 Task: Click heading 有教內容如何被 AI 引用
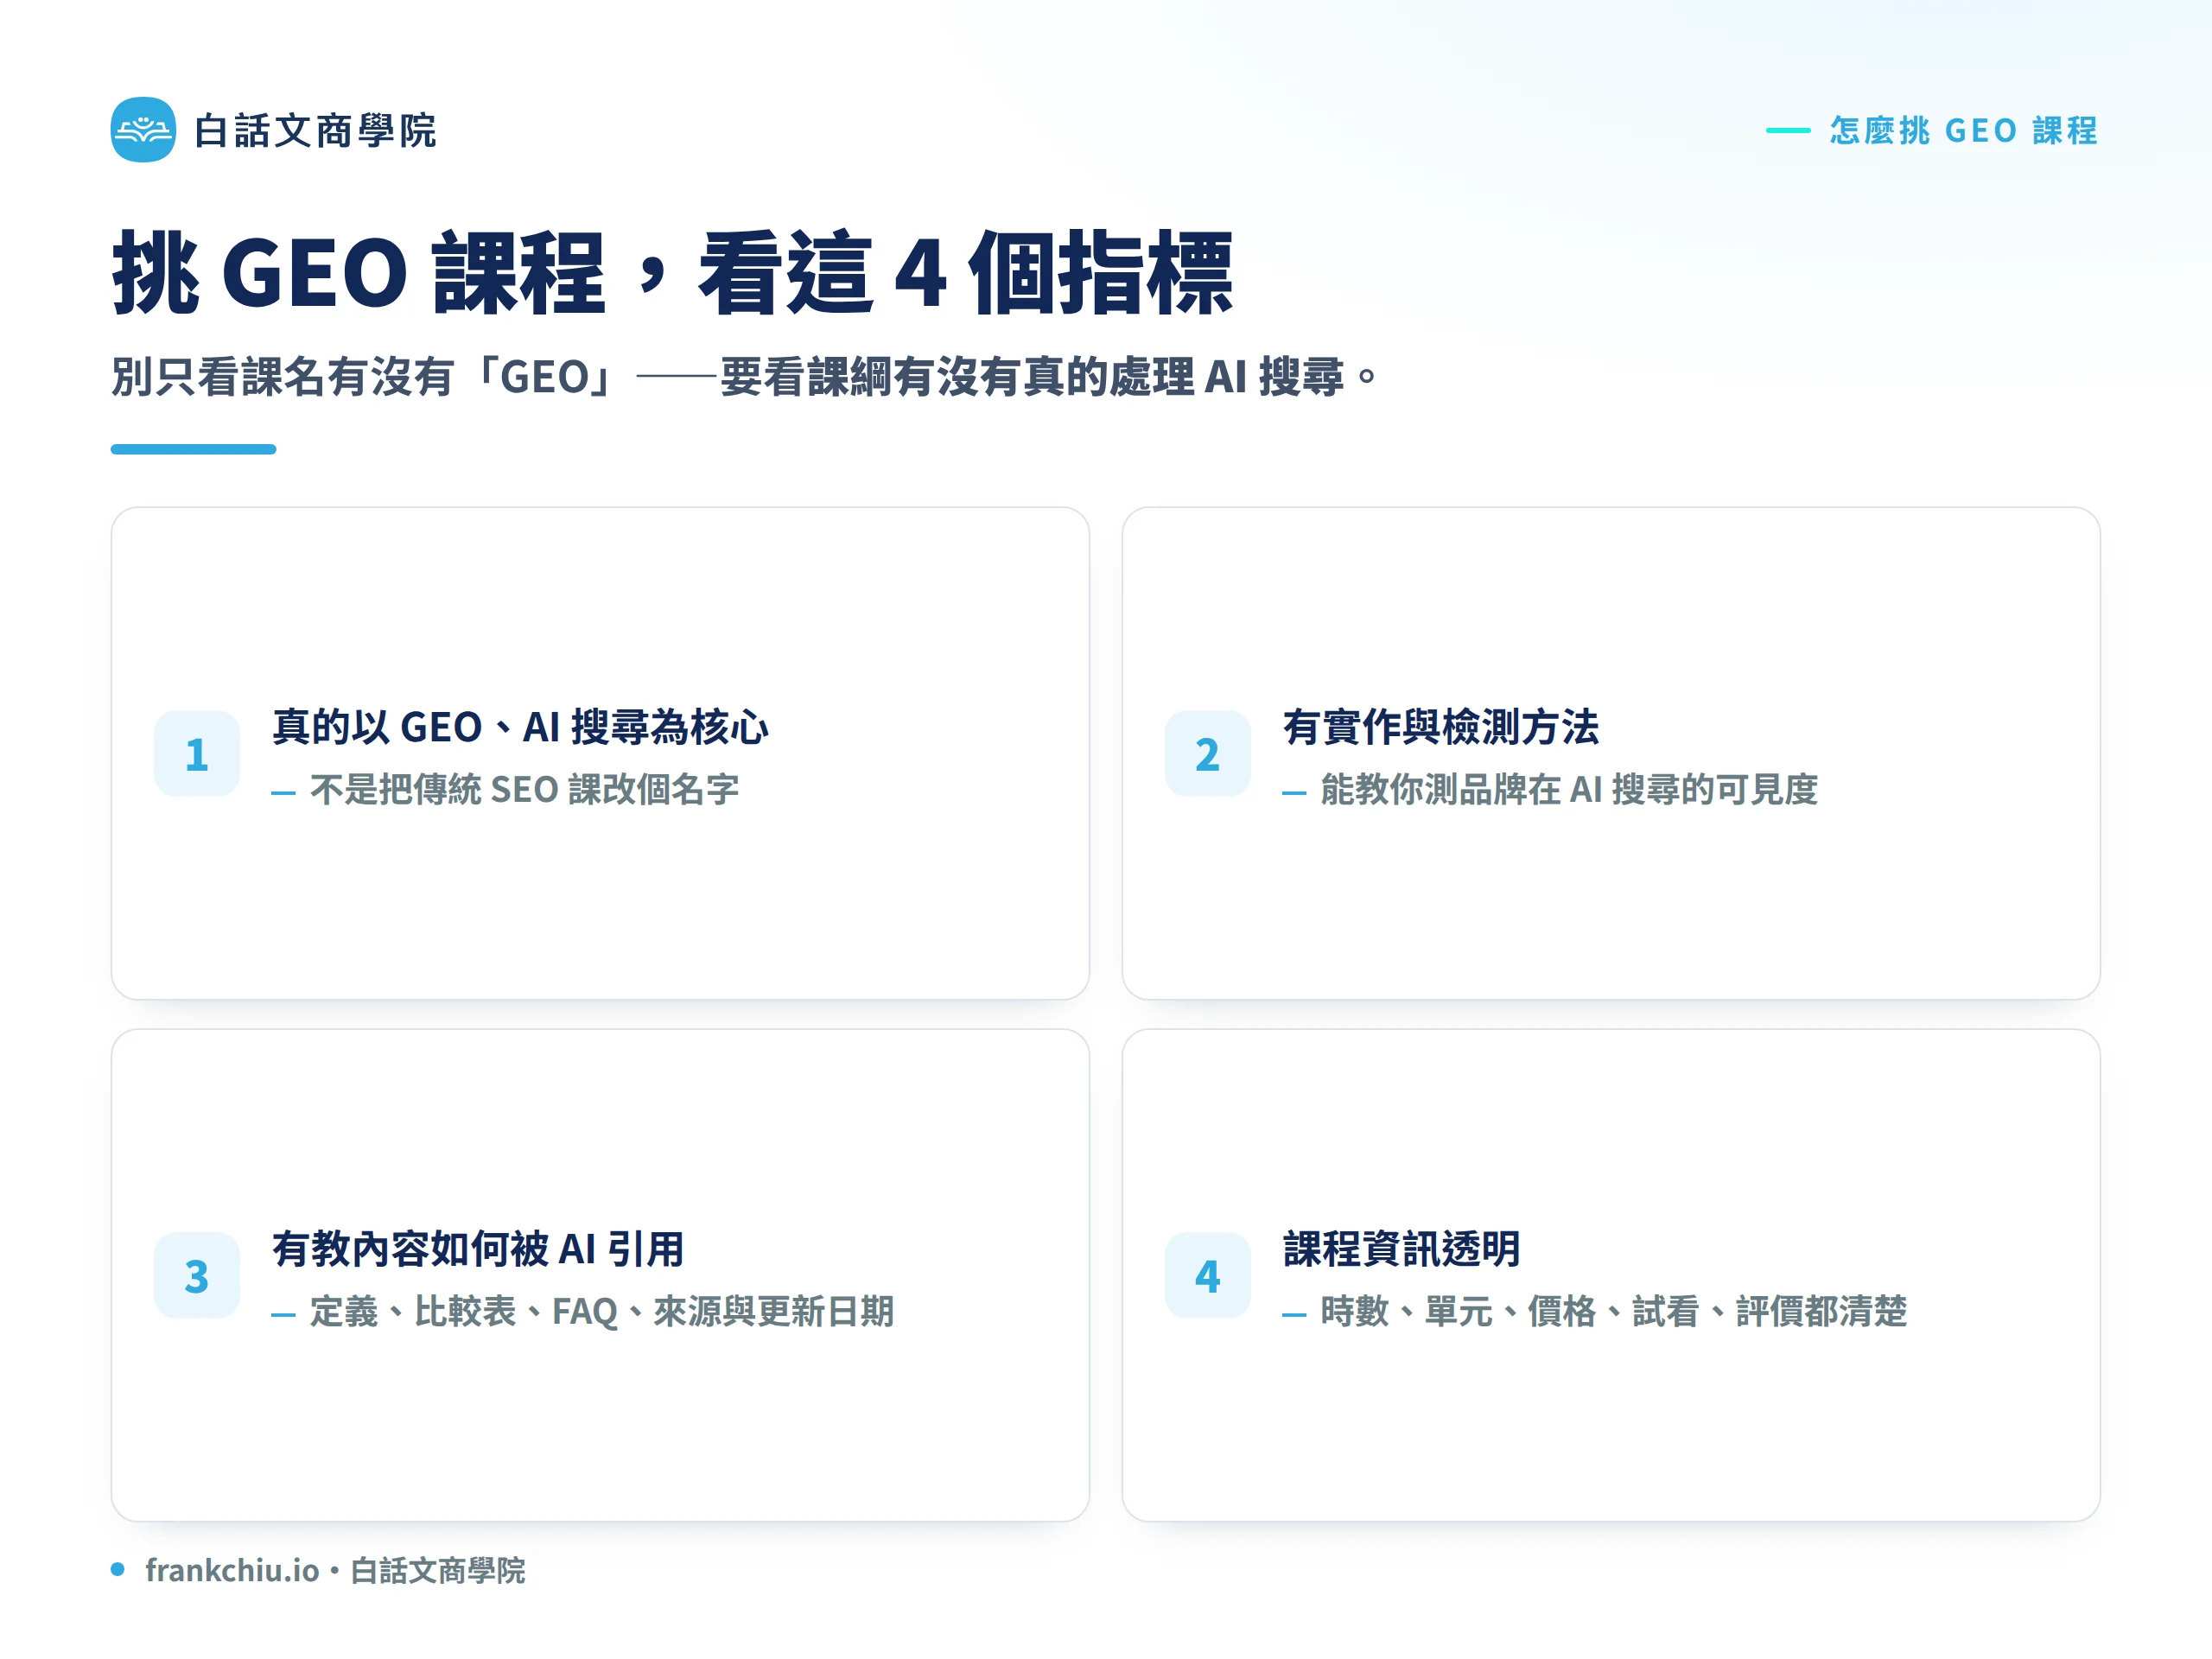(x=478, y=1249)
